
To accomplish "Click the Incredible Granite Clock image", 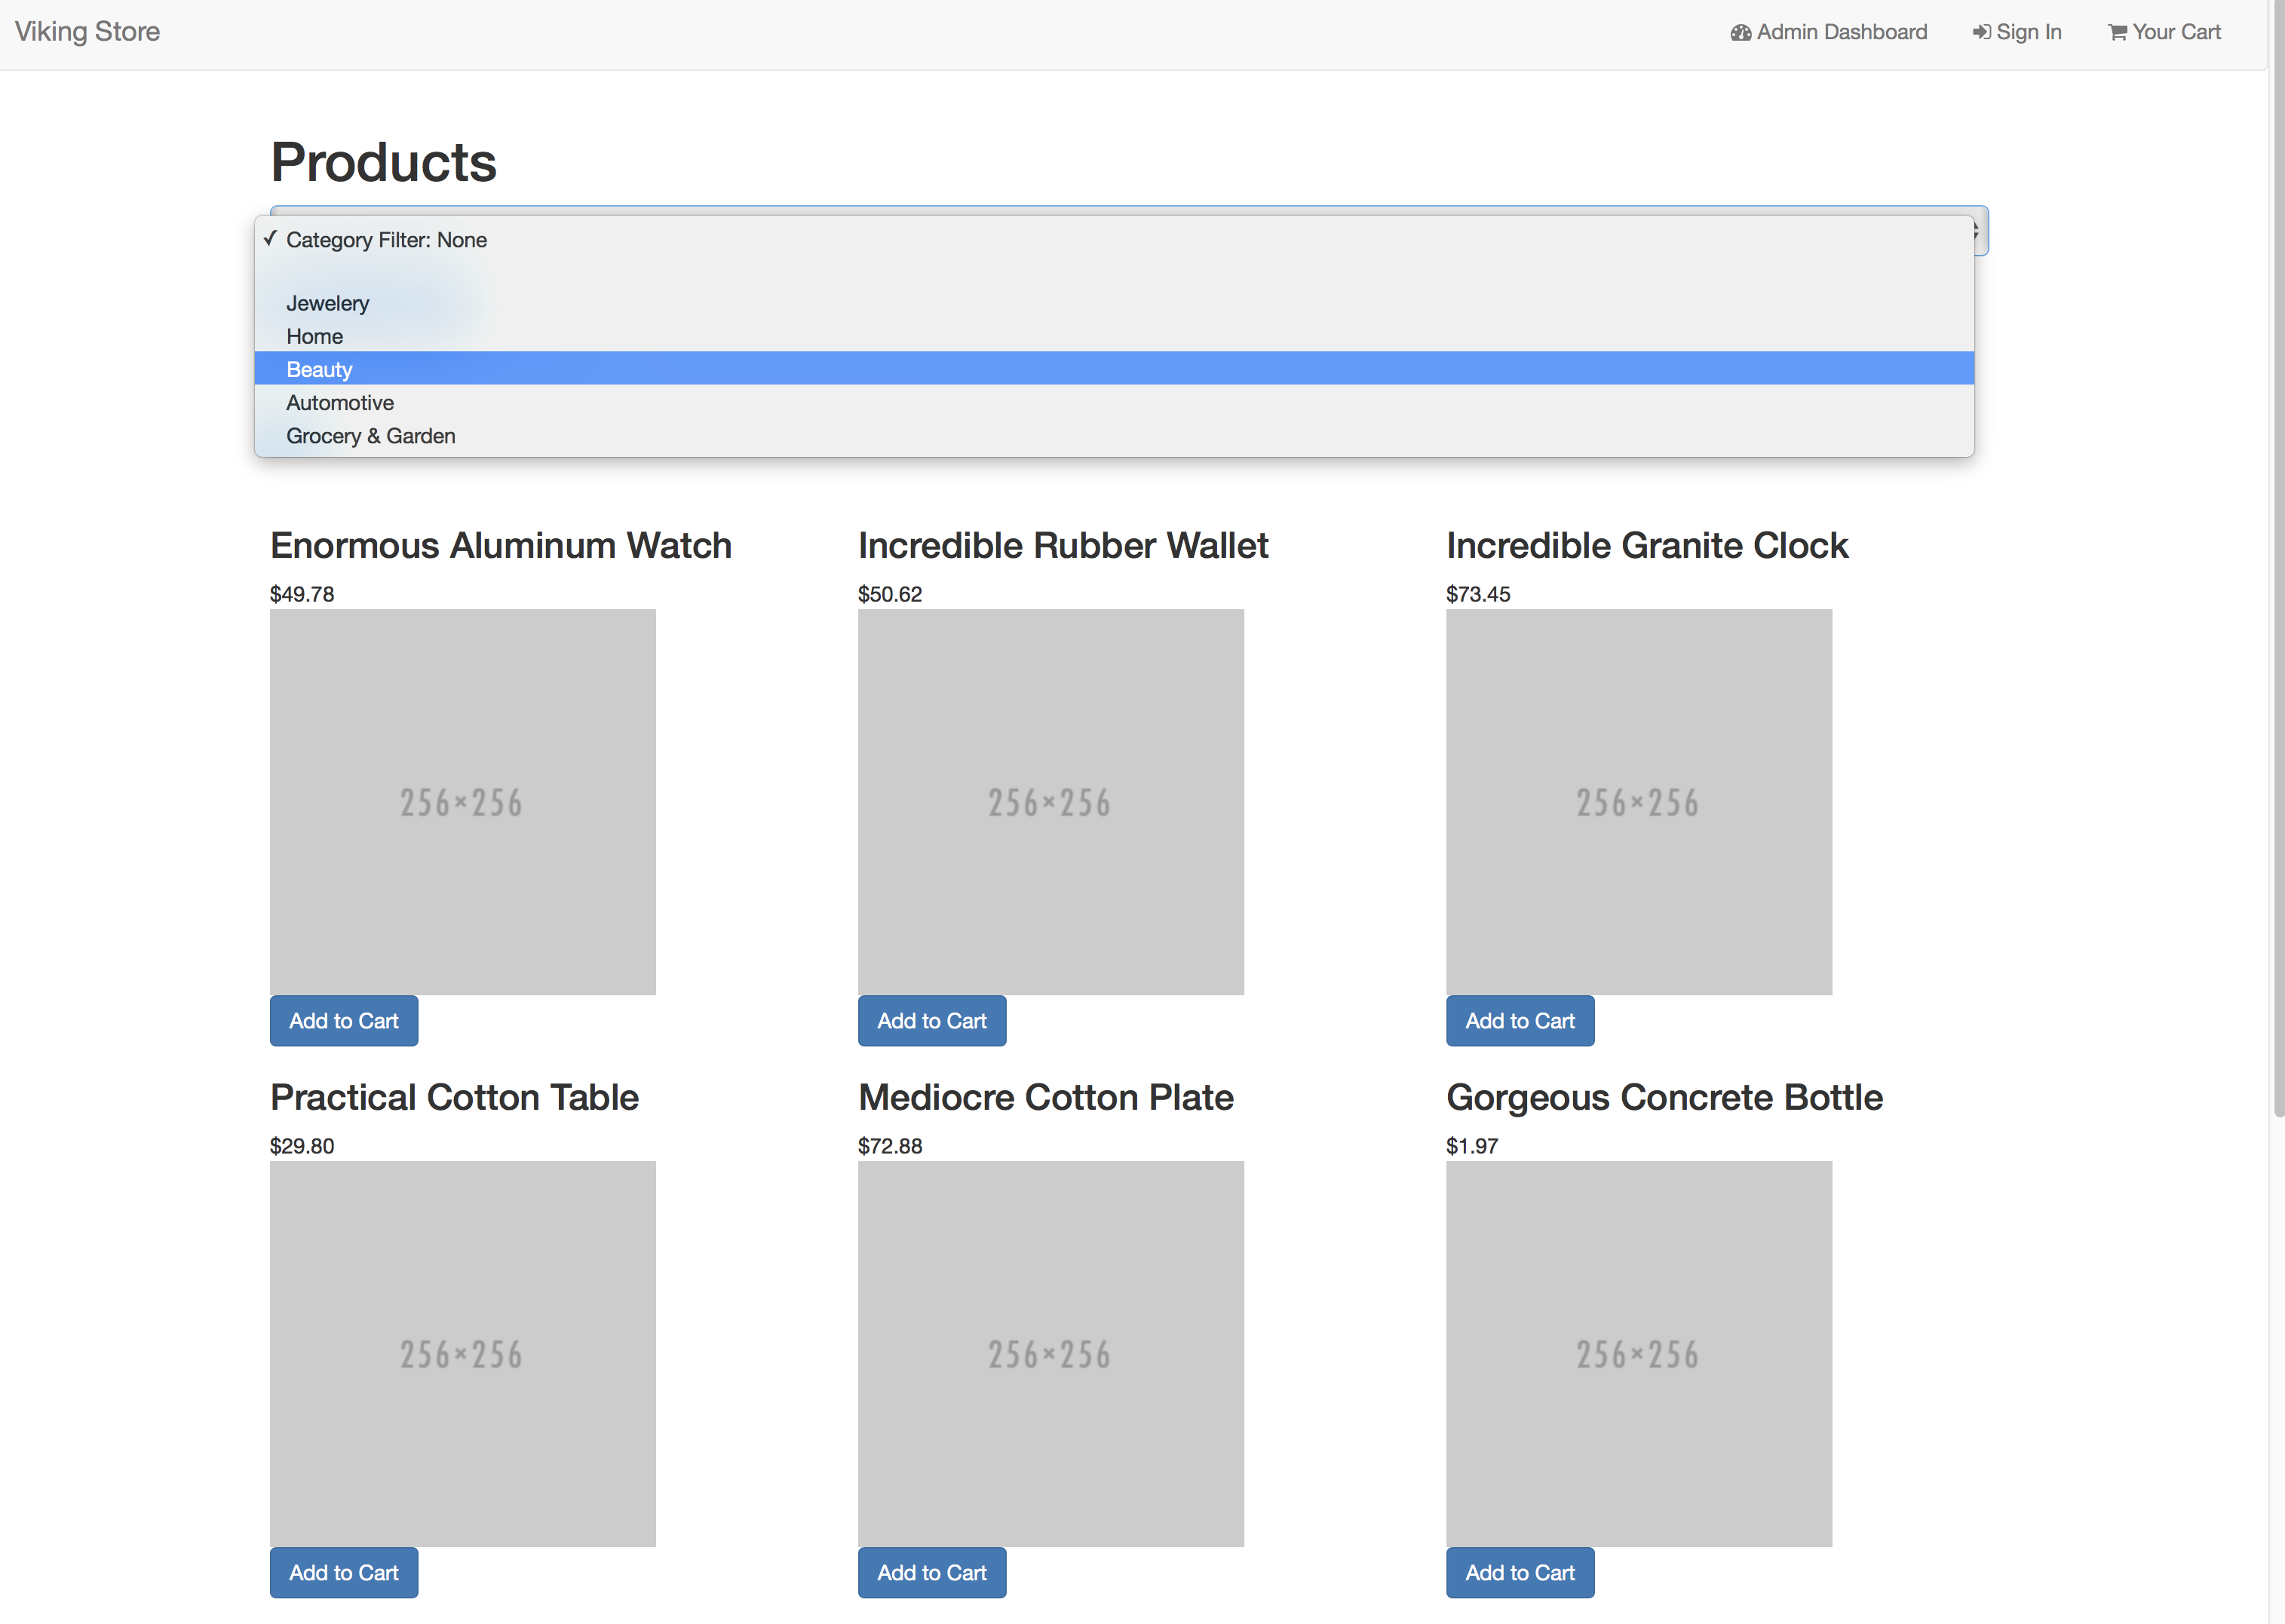I will 1639,802.
